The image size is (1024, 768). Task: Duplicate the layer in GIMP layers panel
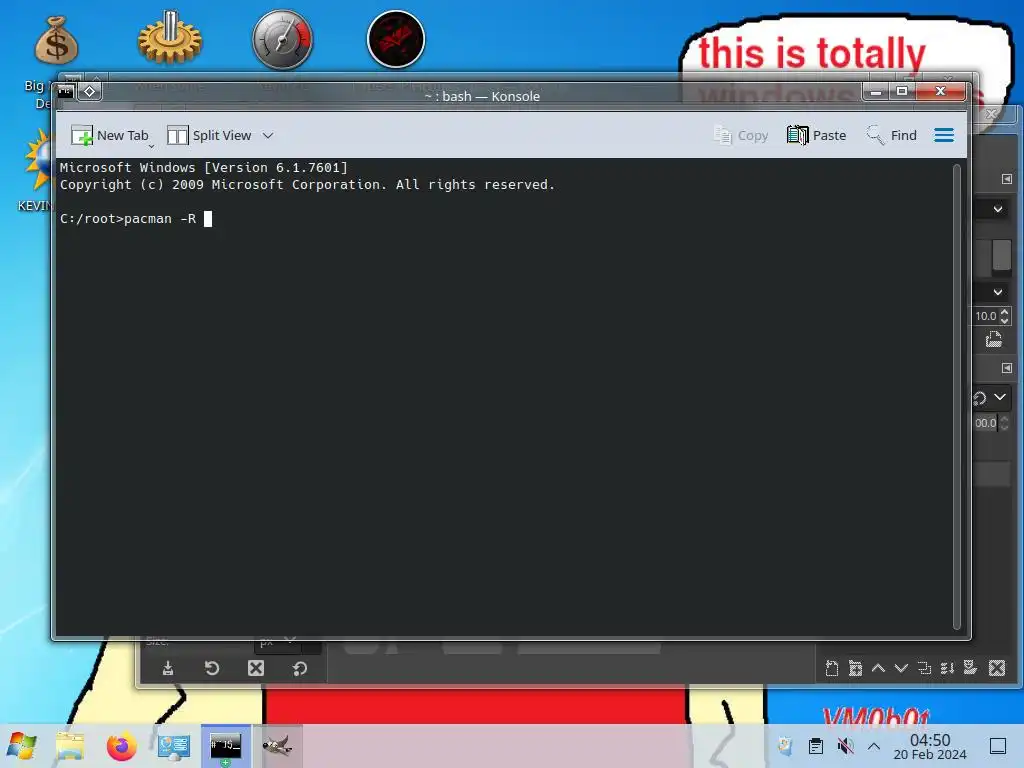924,668
